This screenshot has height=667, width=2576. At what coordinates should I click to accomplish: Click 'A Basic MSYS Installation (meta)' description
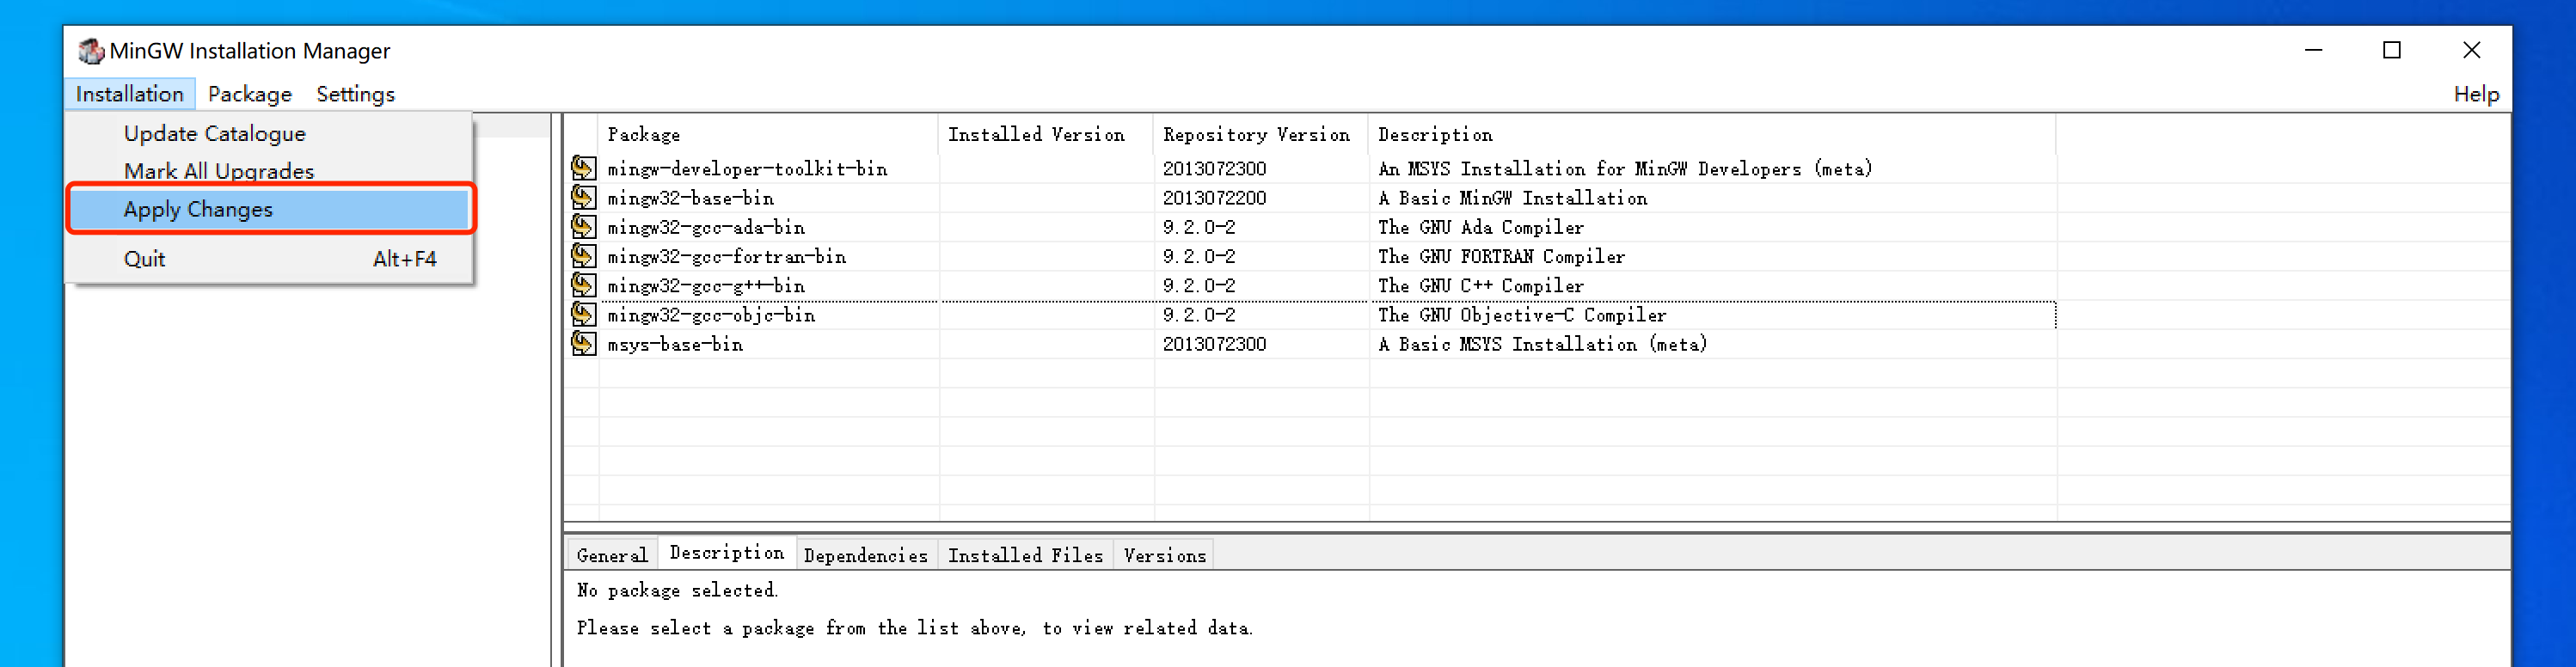point(1542,343)
